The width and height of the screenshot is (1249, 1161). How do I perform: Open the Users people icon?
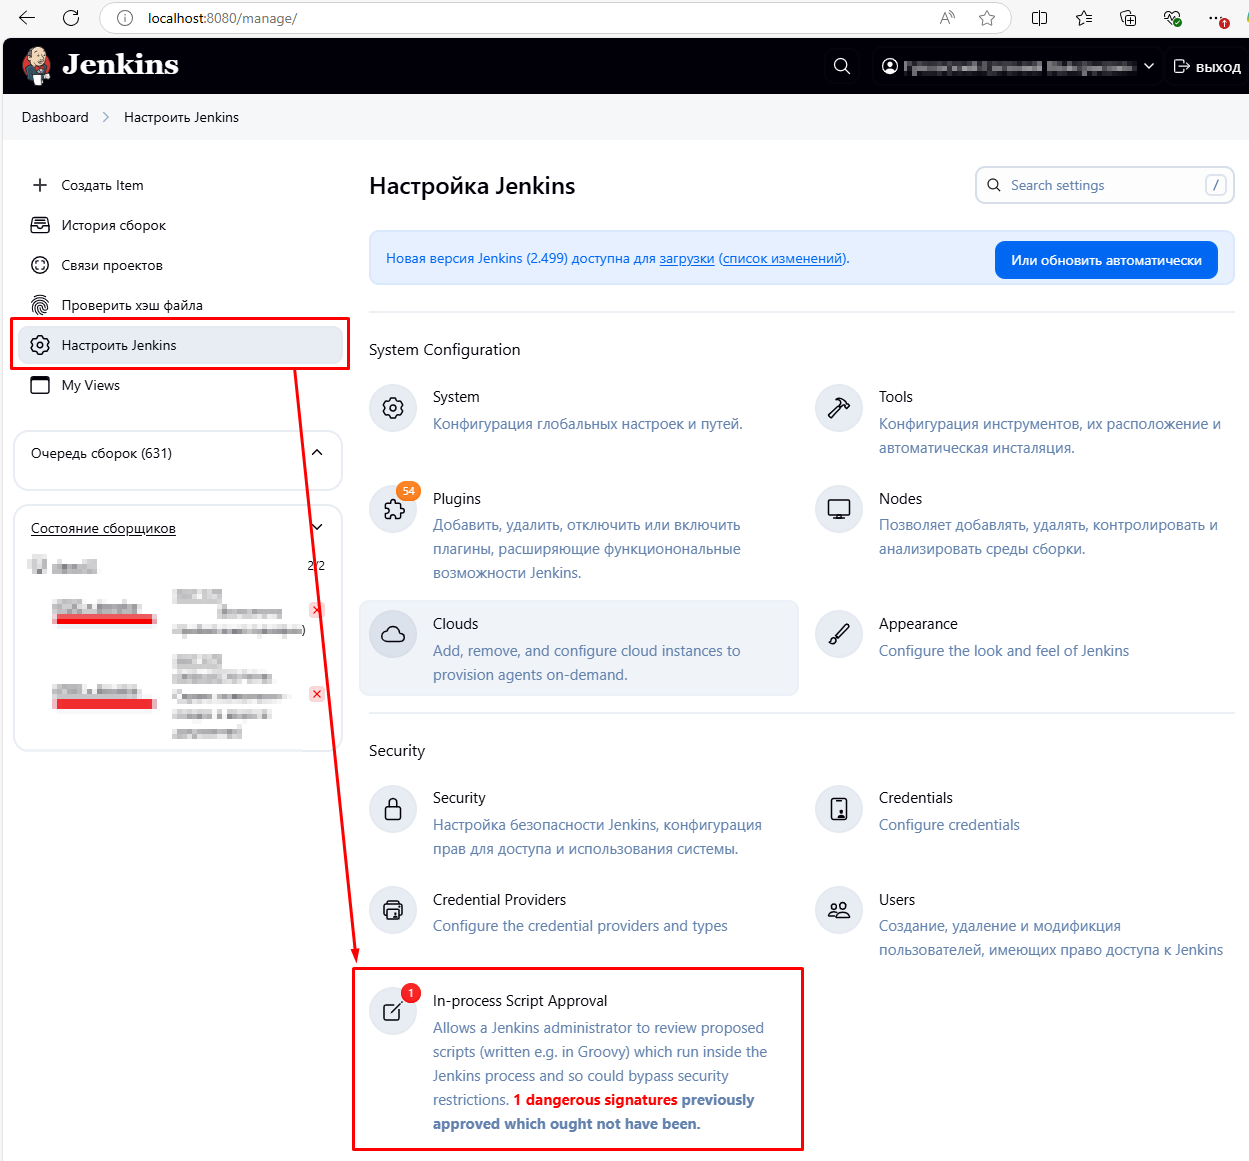tap(839, 911)
